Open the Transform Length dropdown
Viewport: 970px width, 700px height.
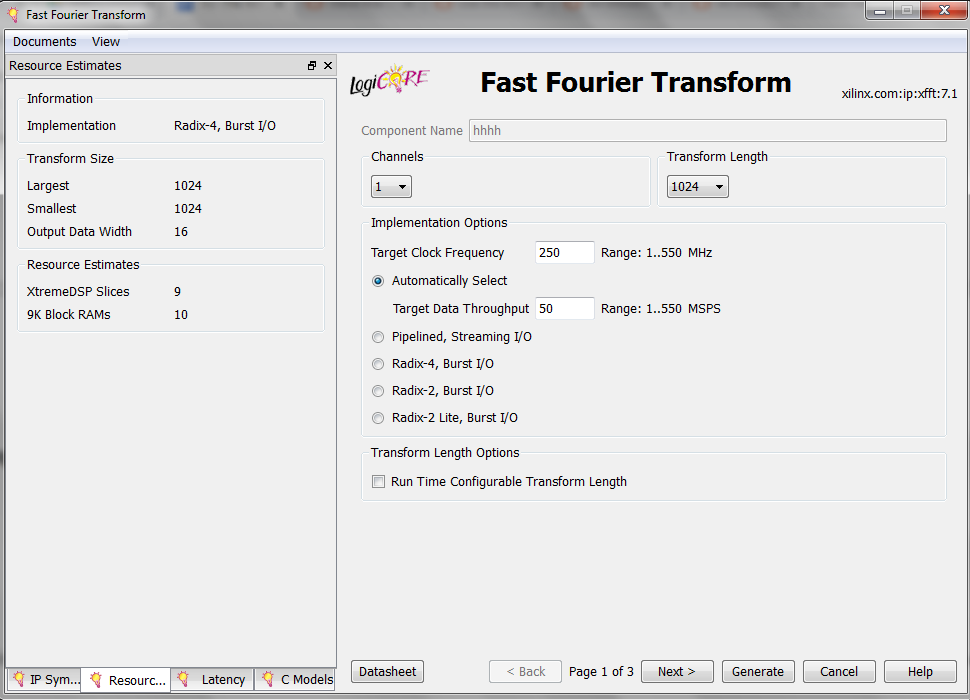(697, 187)
